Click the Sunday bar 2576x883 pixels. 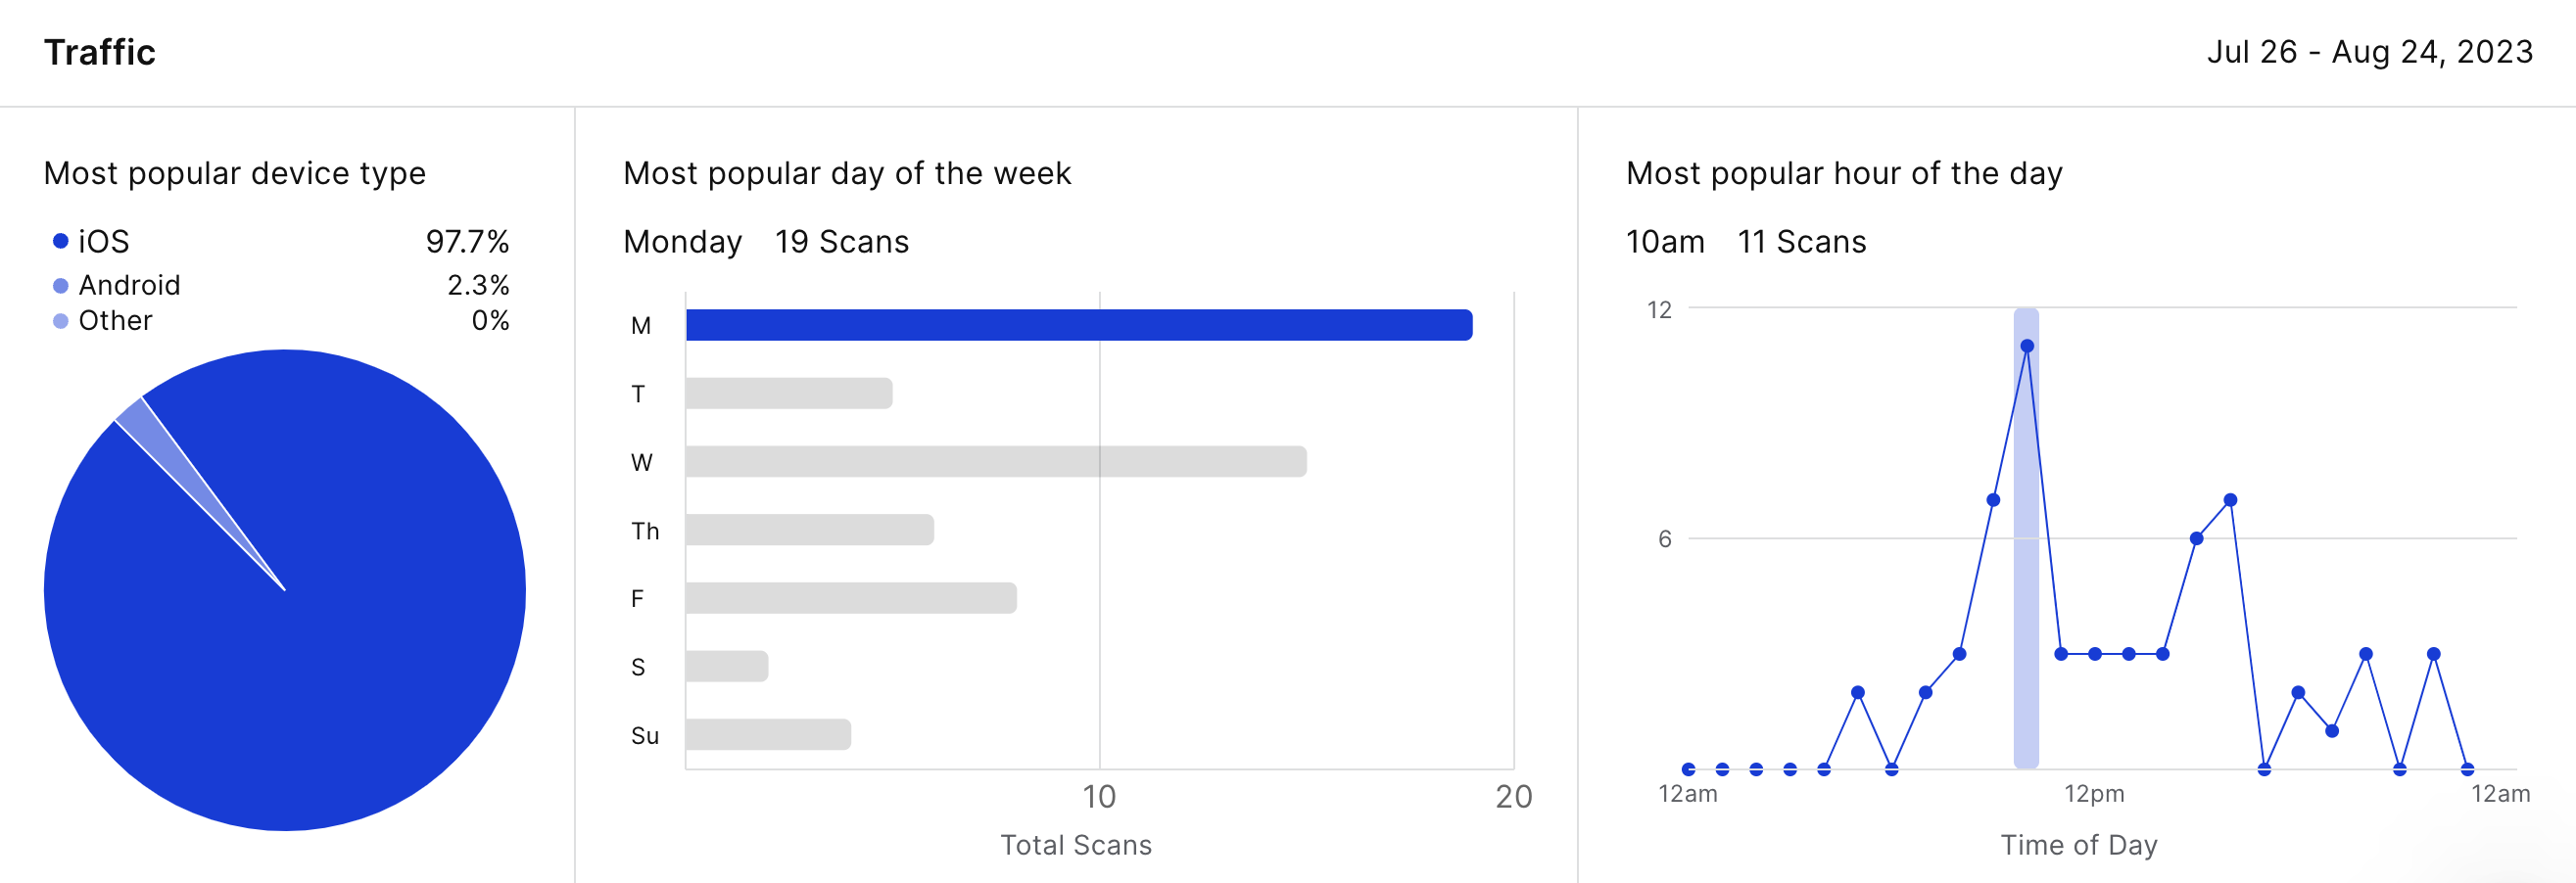(x=767, y=735)
